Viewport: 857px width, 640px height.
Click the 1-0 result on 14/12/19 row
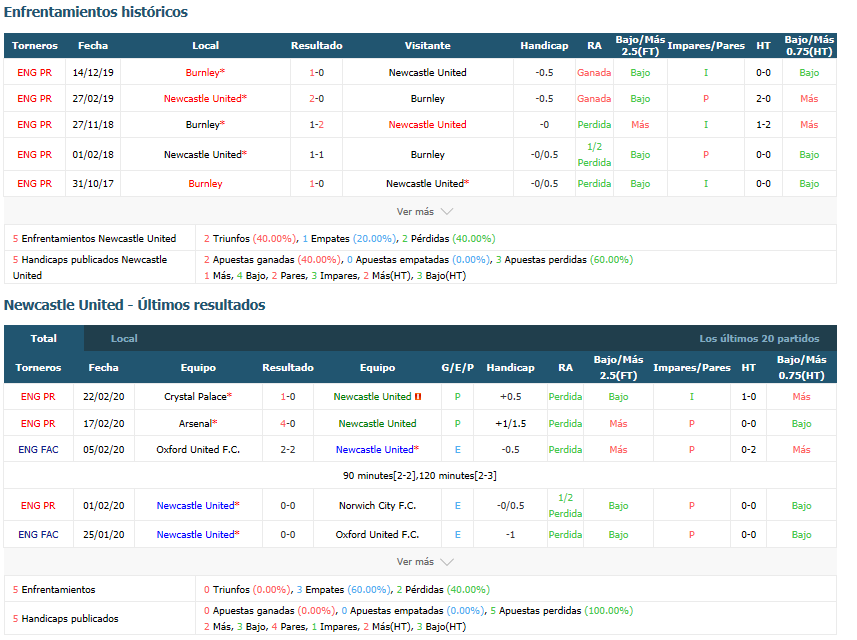pos(316,72)
